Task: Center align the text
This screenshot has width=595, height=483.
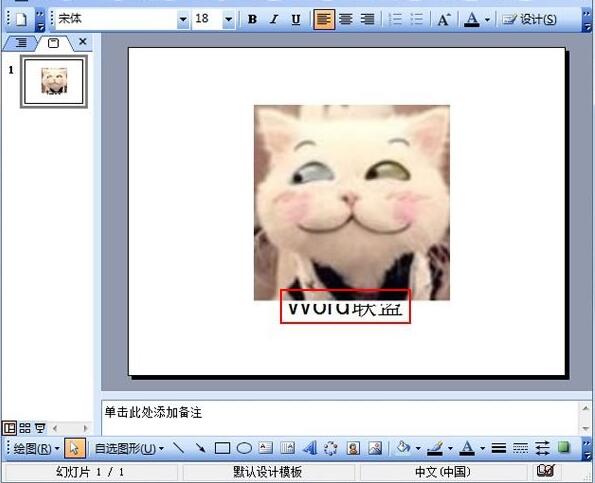Action: tap(346, 19)
